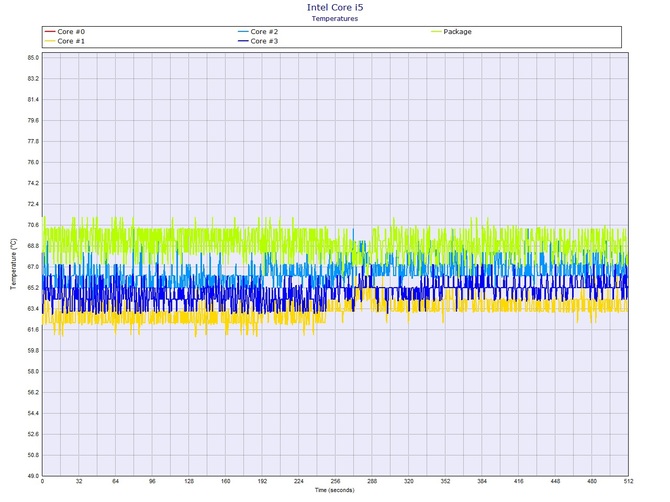Click the 70.6 temperature axis tick
Viewport: 670px width, 502px height.
[x=33, y=225]
